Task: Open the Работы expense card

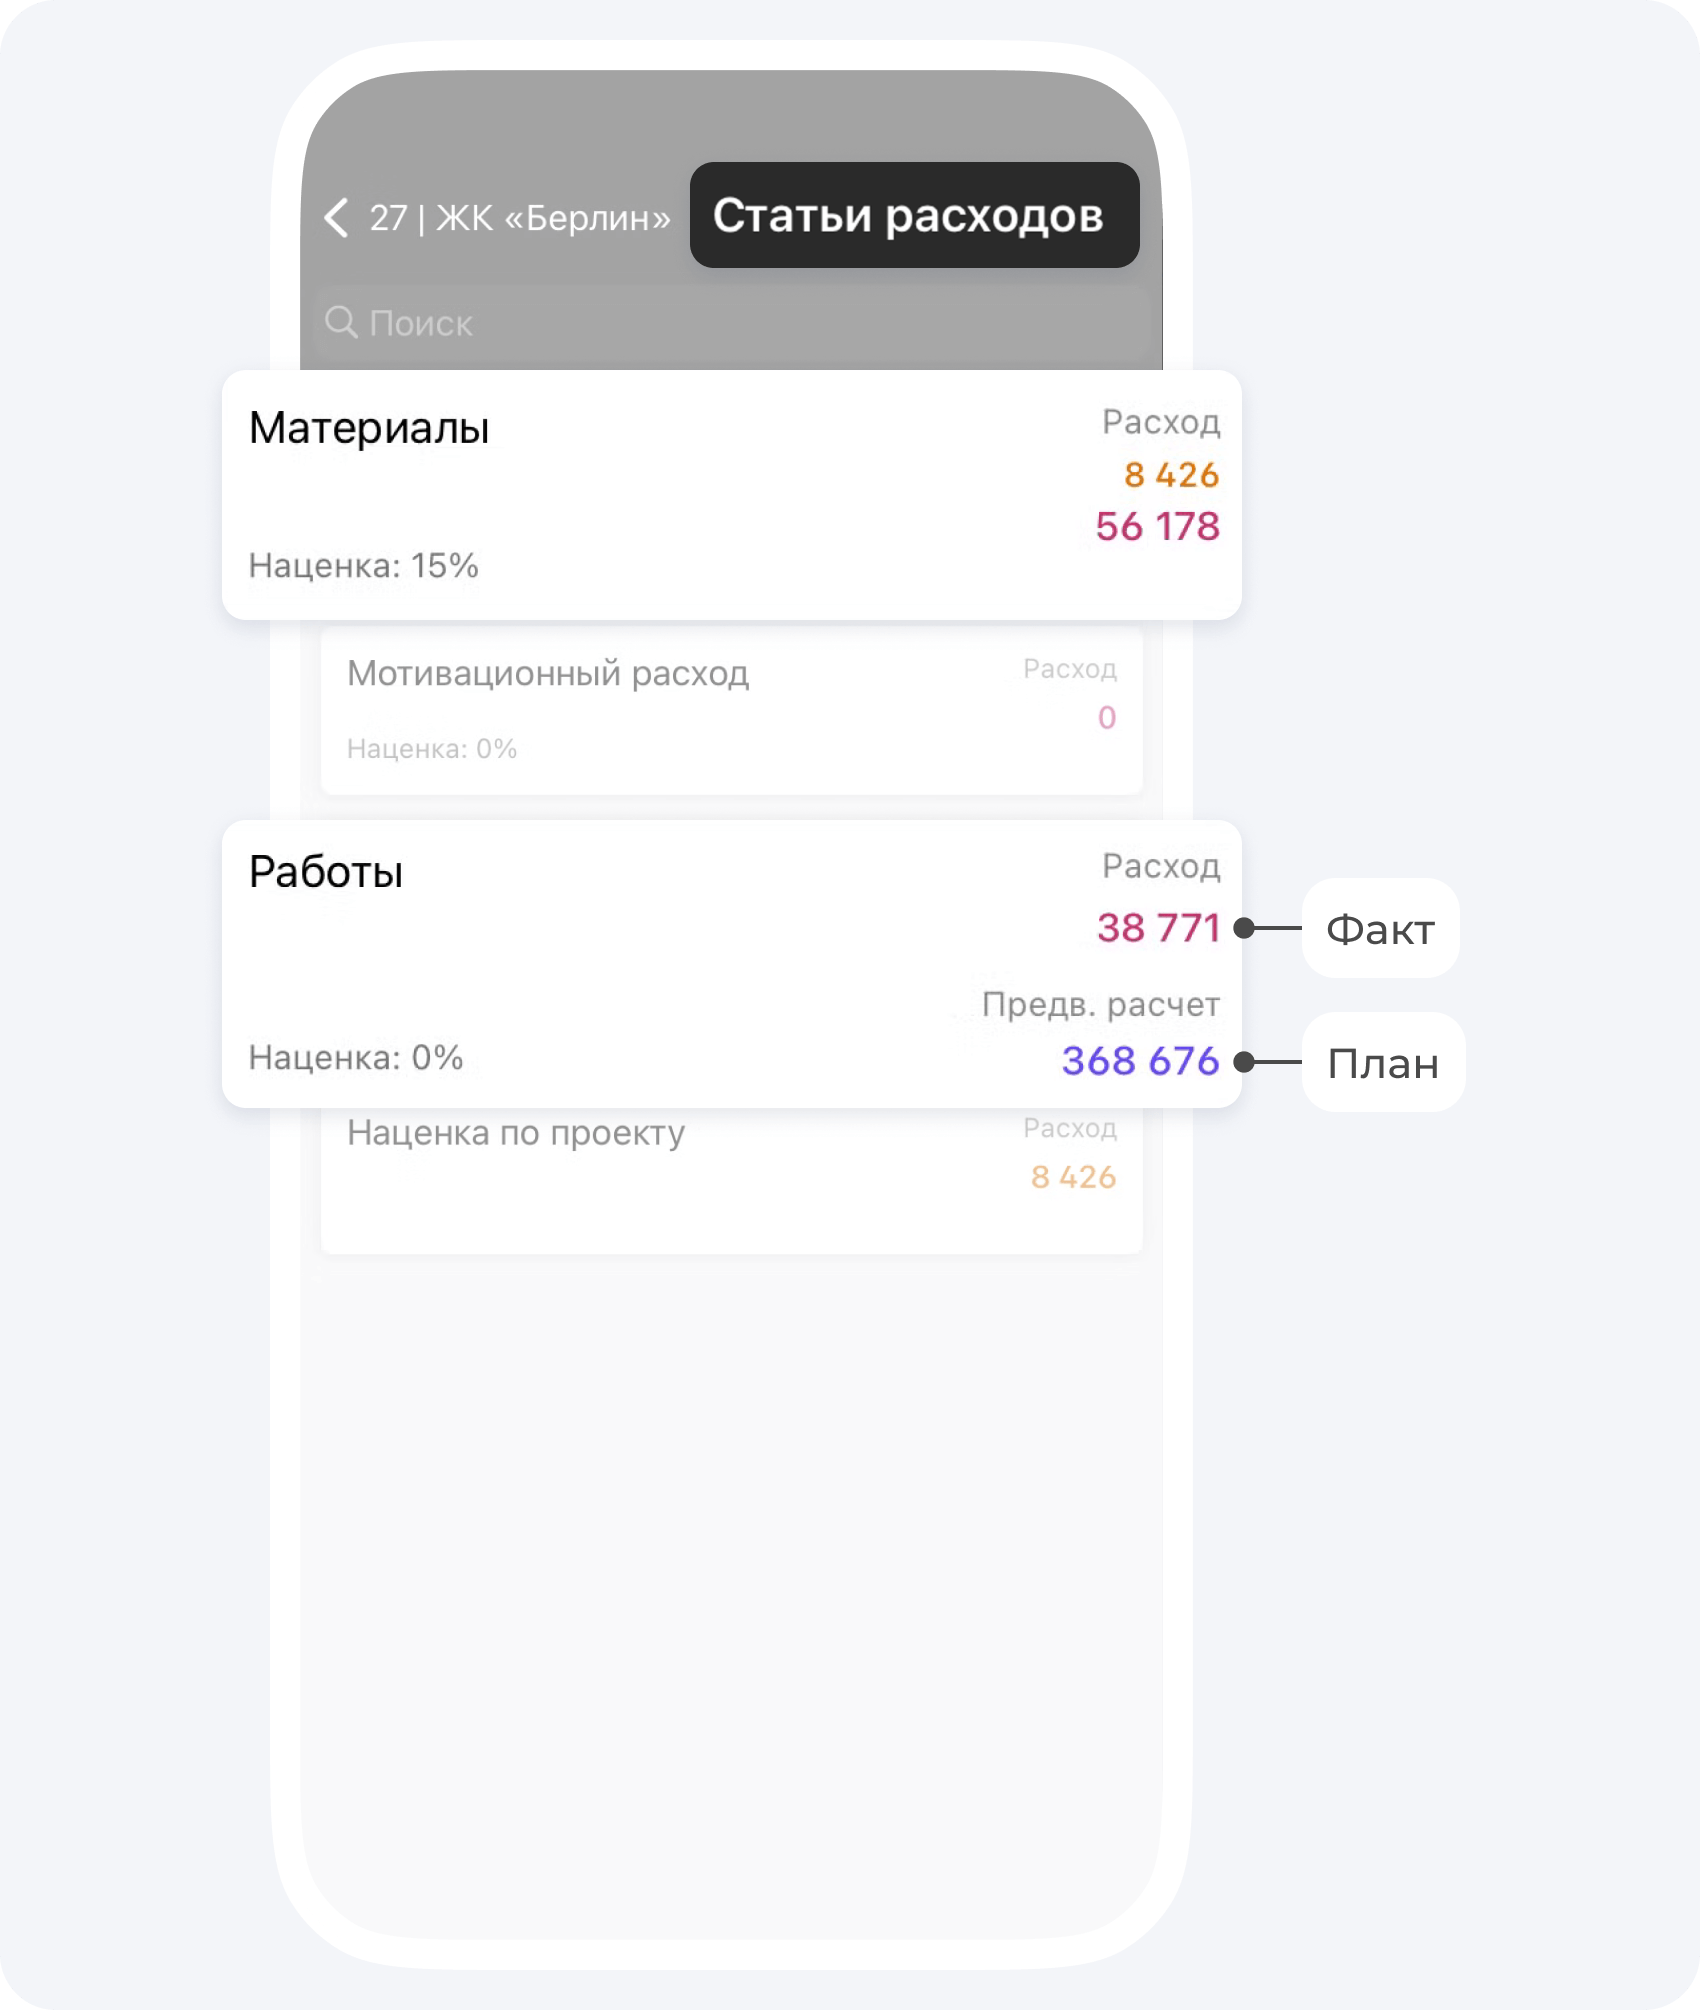Action: click(732, 964)
